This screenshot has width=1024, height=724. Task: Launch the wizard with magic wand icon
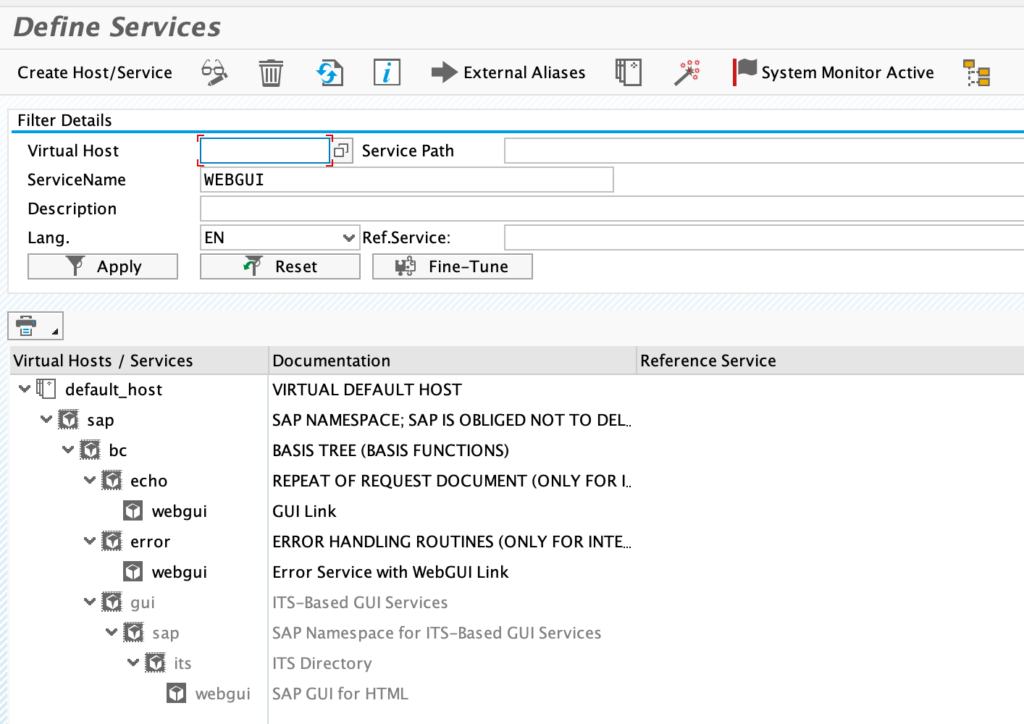tap(687, 72)
